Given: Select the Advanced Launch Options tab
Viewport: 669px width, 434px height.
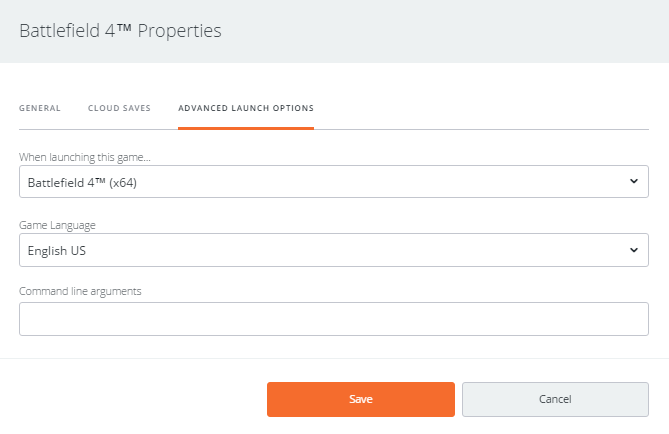Looking at the screenshot, I should click(245, 108).
